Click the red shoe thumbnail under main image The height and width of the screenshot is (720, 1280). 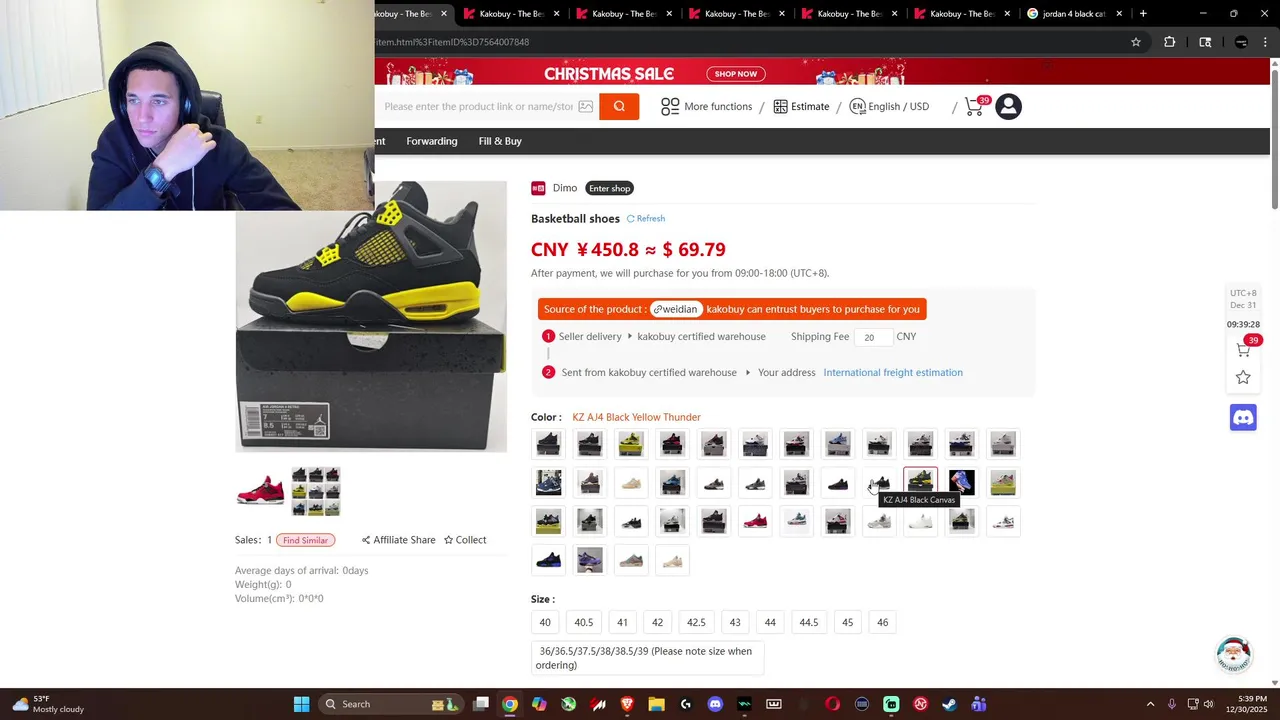click(x=260, y=491)
